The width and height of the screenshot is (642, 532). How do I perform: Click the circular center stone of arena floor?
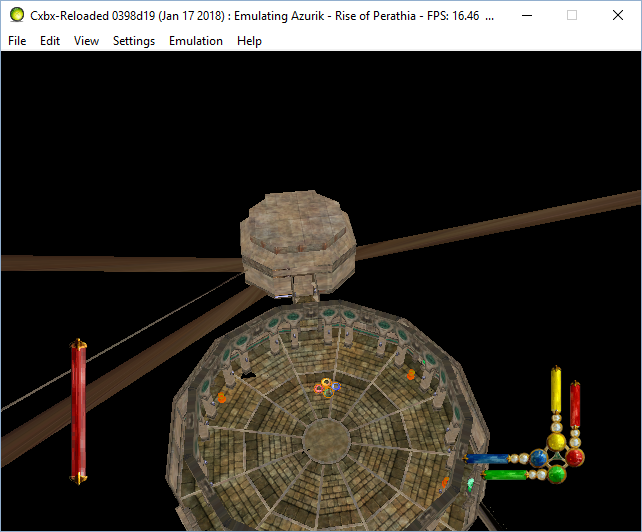pos(326,440)
